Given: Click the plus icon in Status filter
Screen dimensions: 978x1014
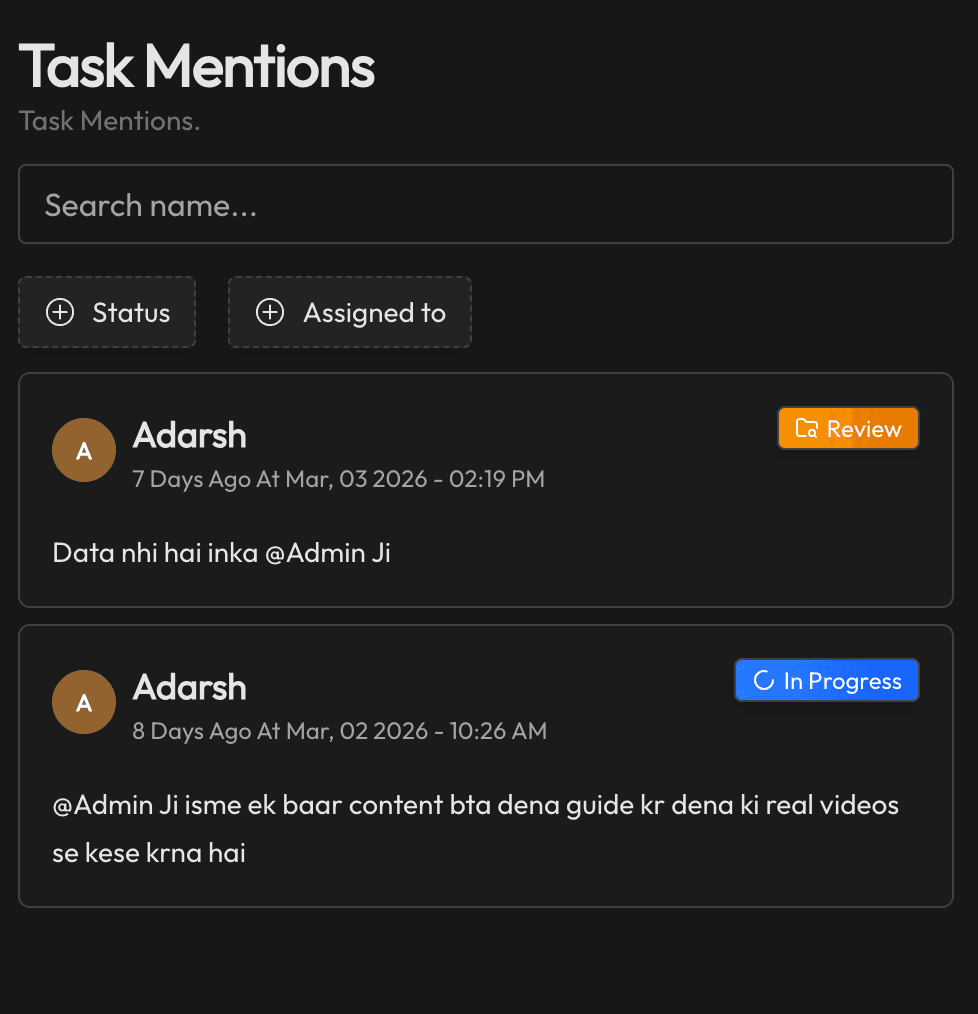Looking at the screenshot, I should (x=60, y=312).
